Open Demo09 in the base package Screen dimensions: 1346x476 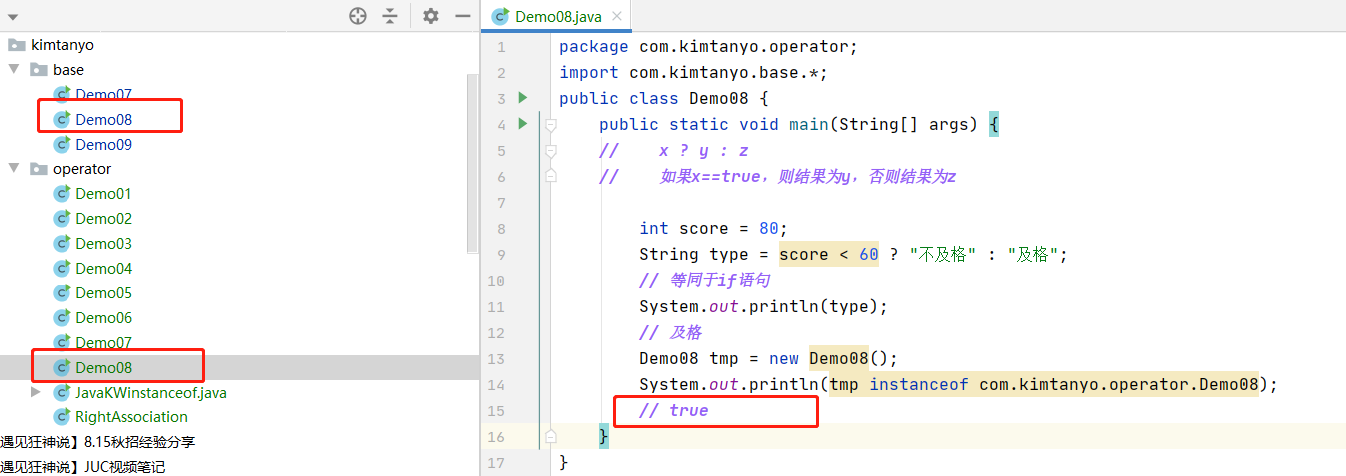pyautogui.click(x=103, y=144)
